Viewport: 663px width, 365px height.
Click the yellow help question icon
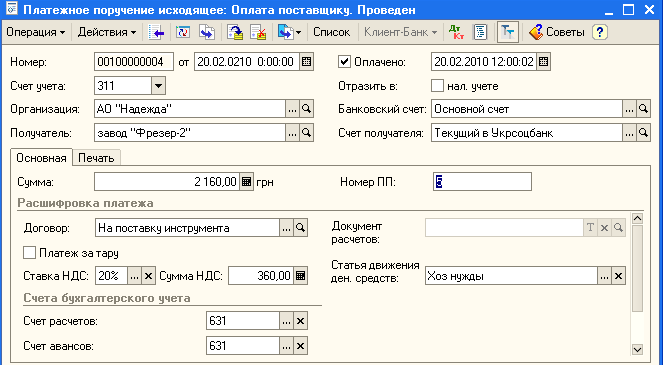click(x=600, y=32)
